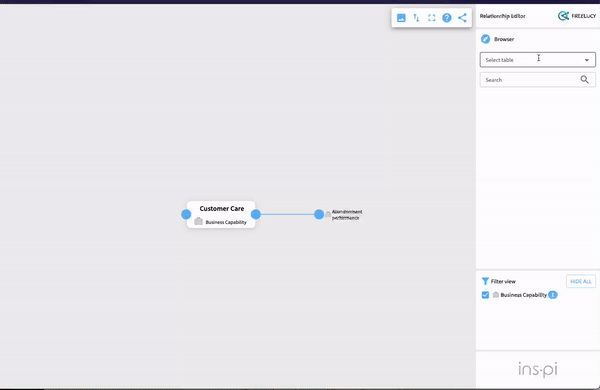
Task: Click Business Capability label in filter view
Action: pos(523,295)
